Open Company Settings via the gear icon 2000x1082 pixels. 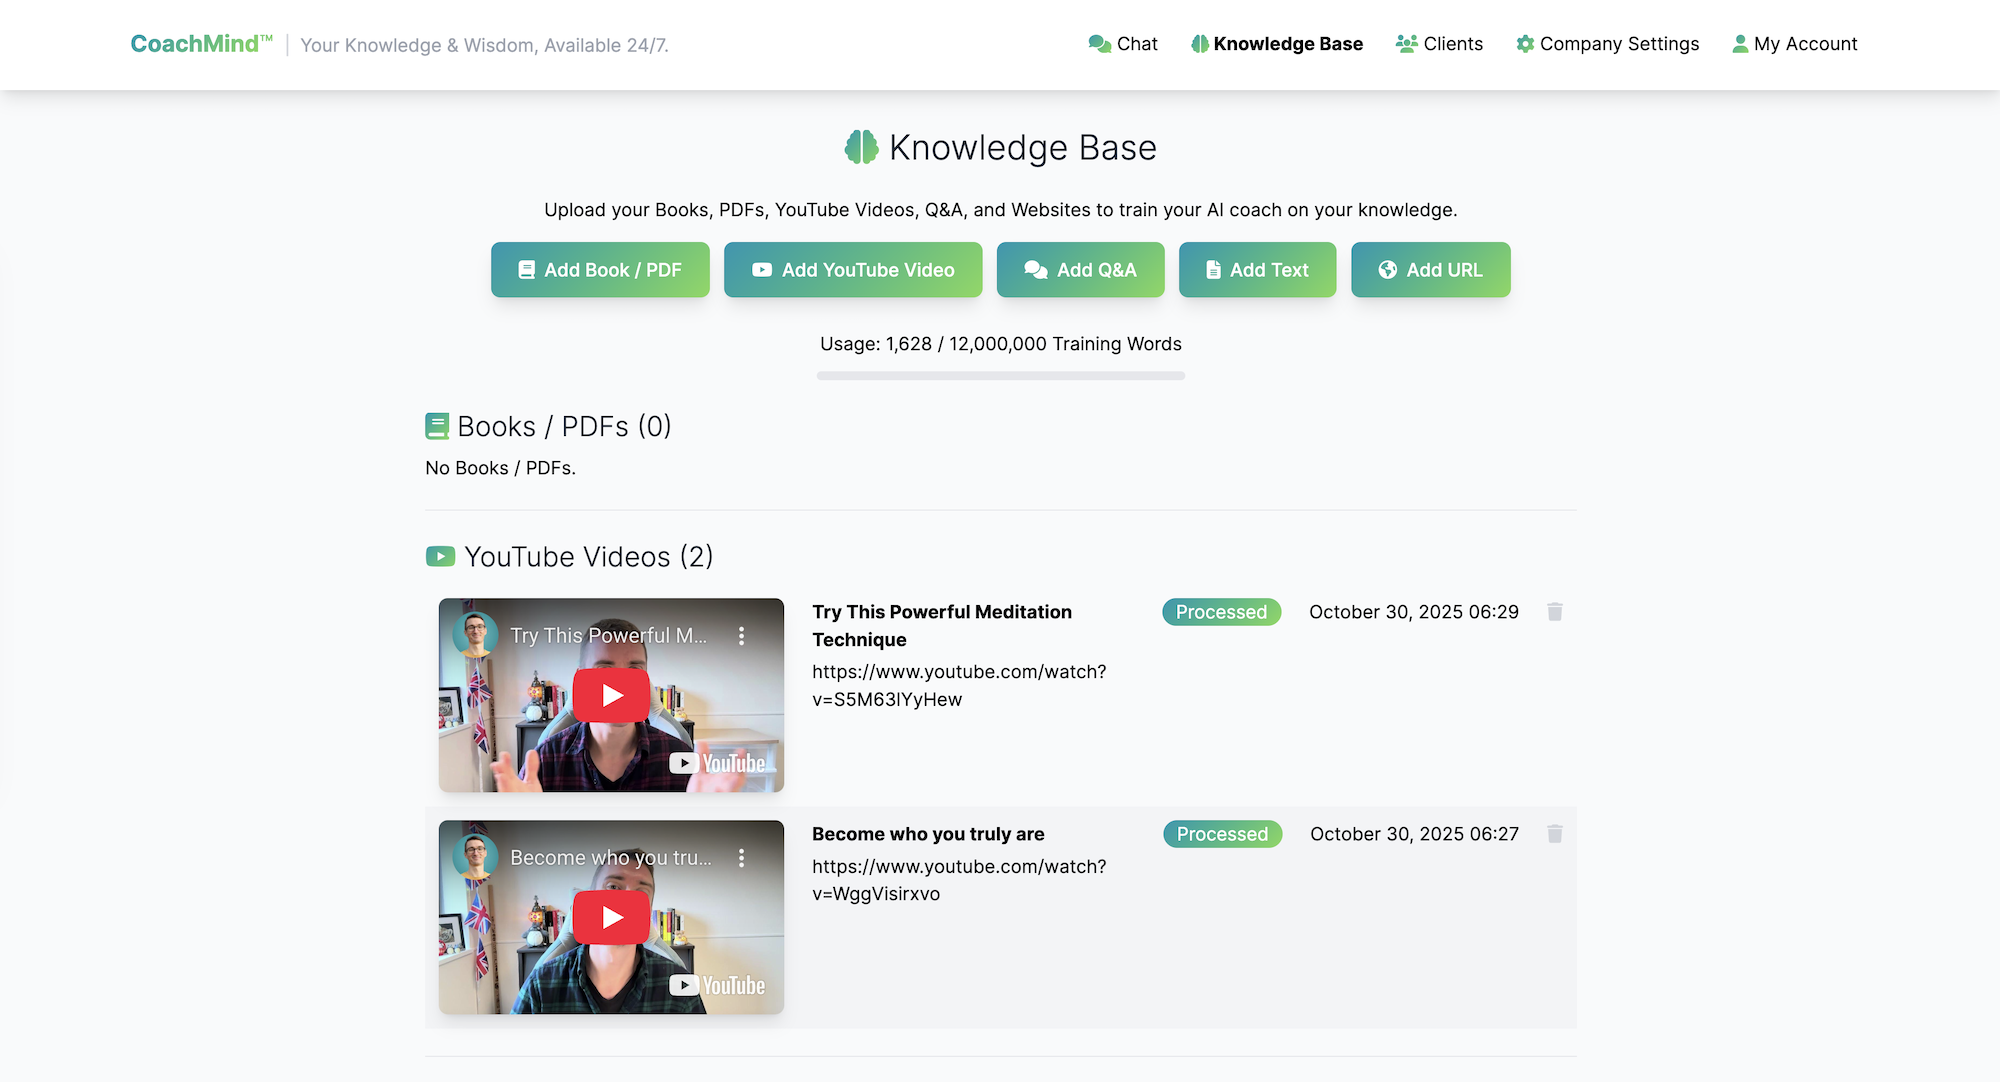pos(1524,43)
